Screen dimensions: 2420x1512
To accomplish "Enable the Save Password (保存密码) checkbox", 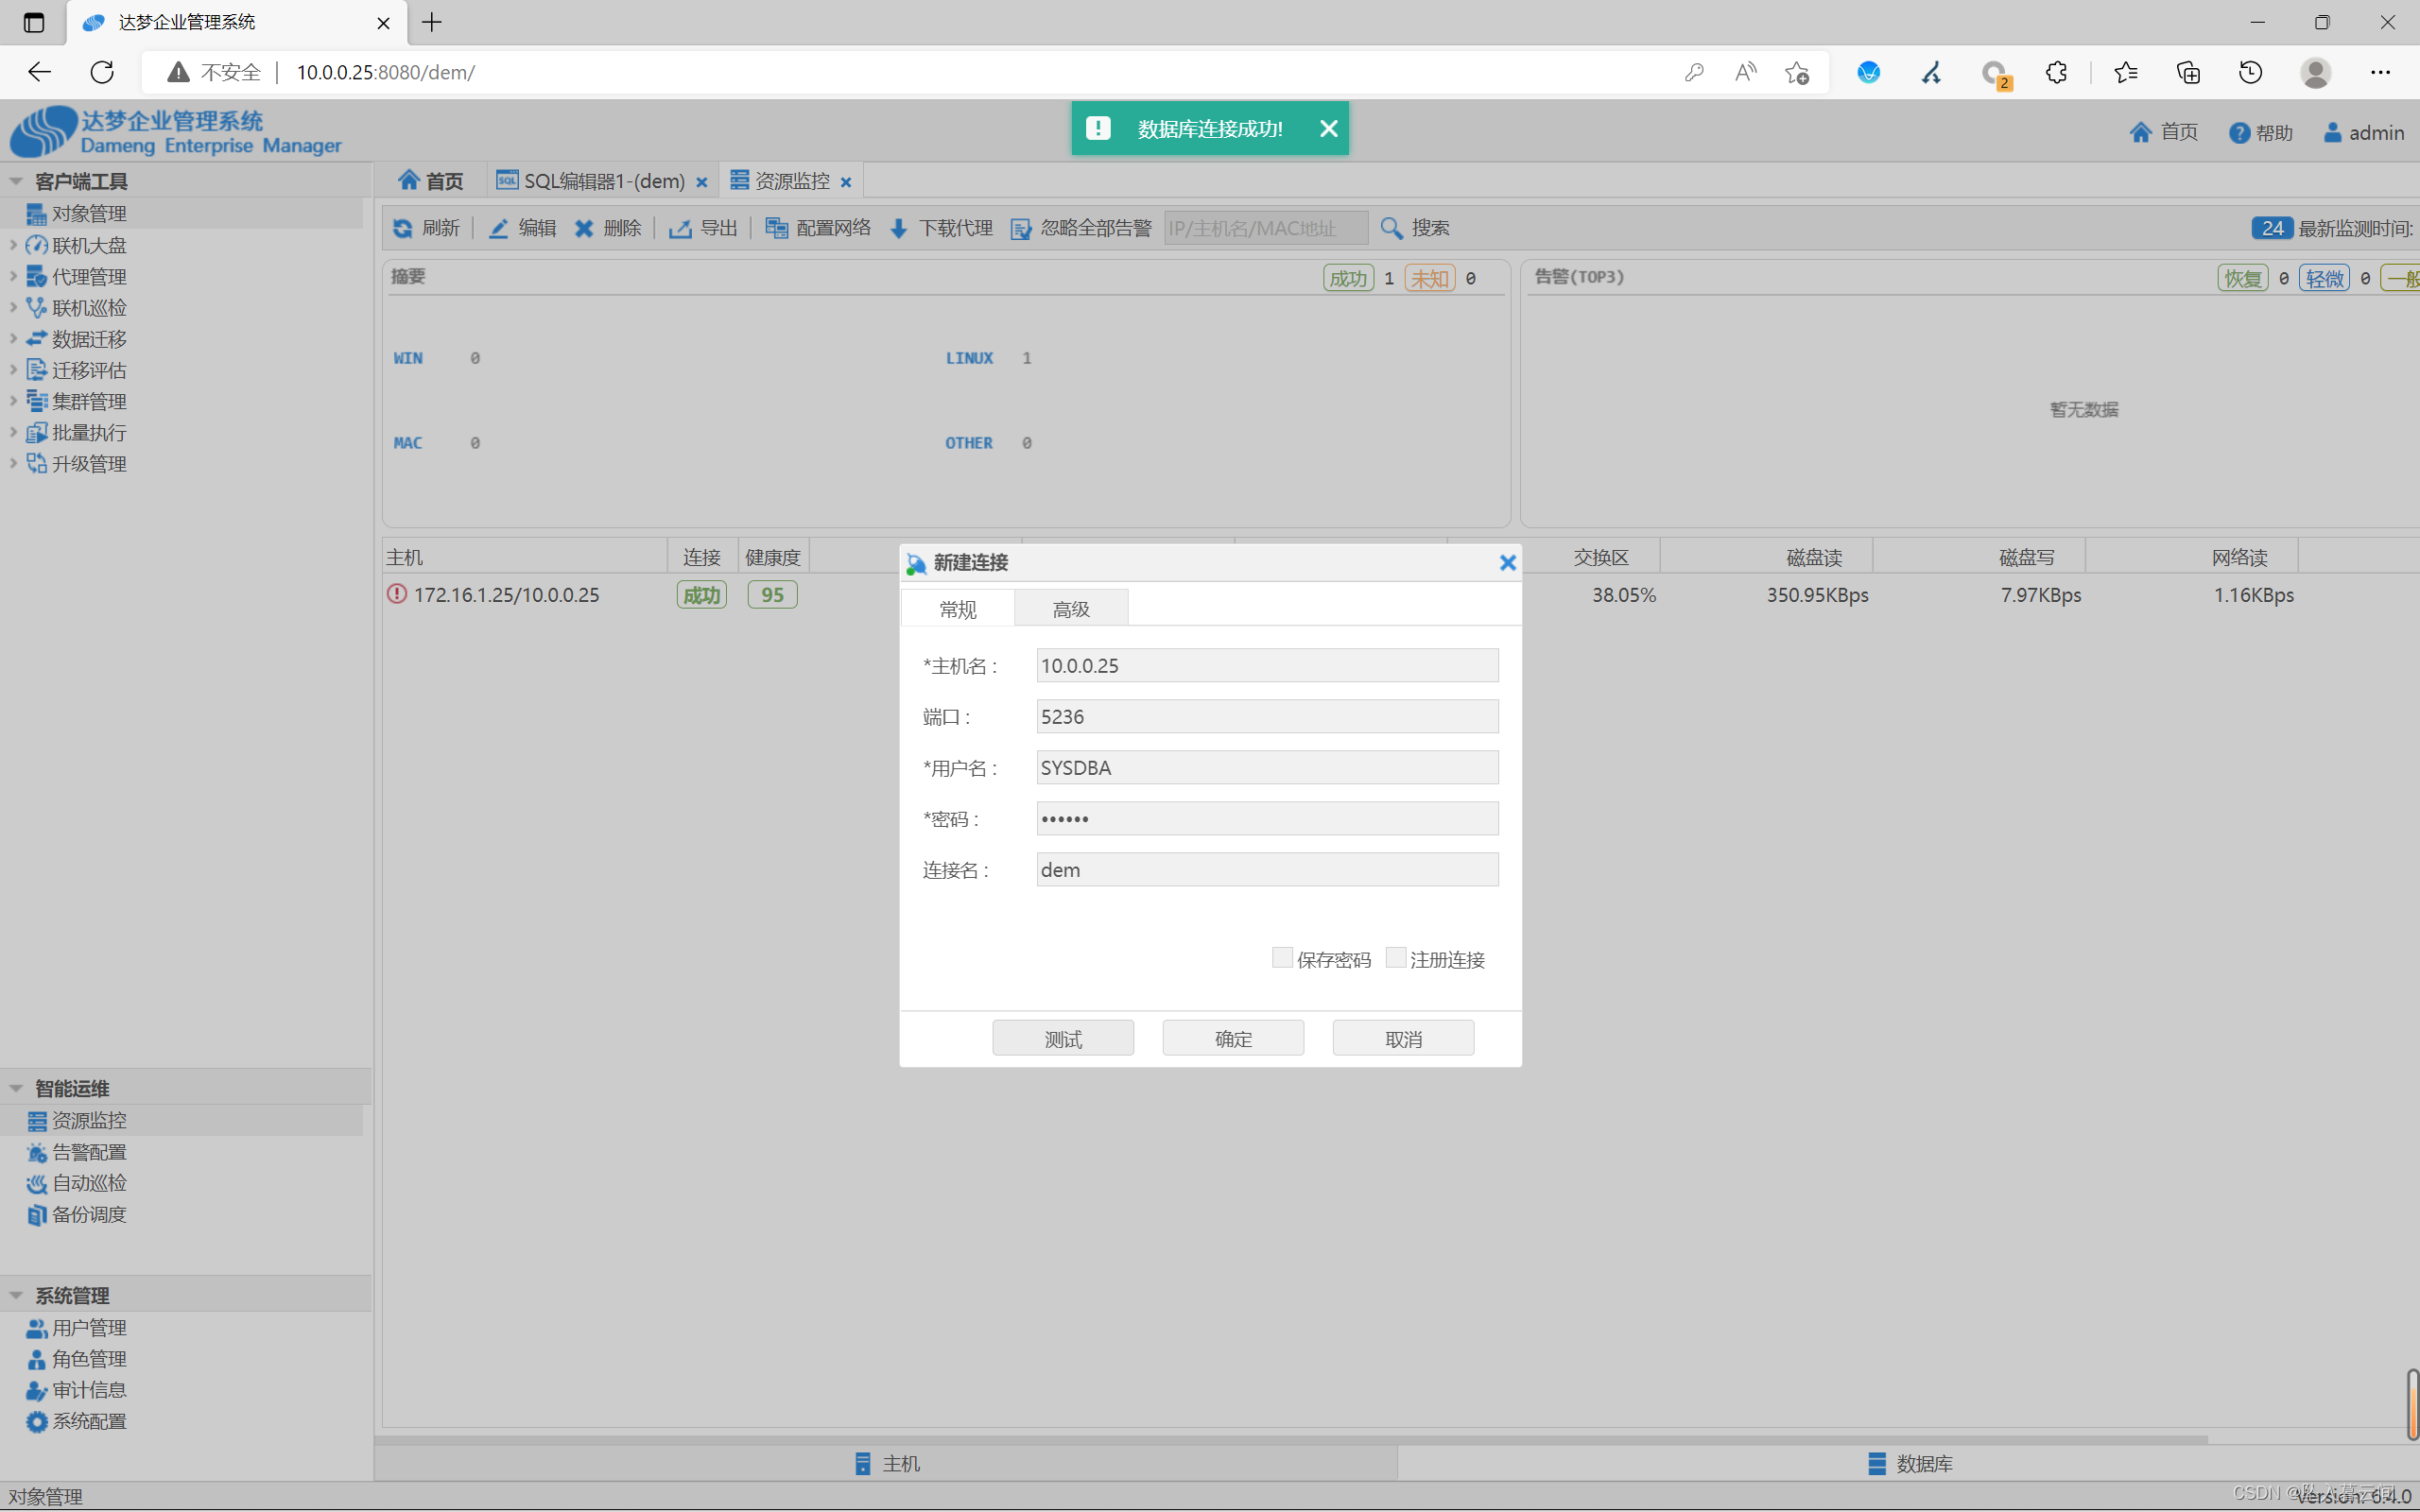I will 1281,957.
